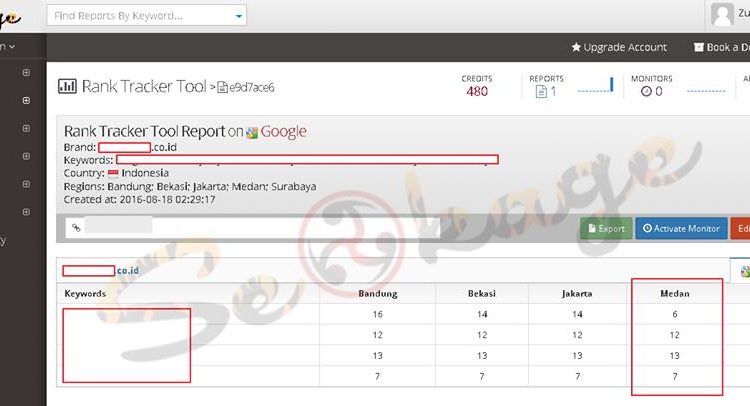Image resolution: width=750 pixels, height=406 pixels.
Task: Expand the first sidebar menu item
Action: click(26, 73)
